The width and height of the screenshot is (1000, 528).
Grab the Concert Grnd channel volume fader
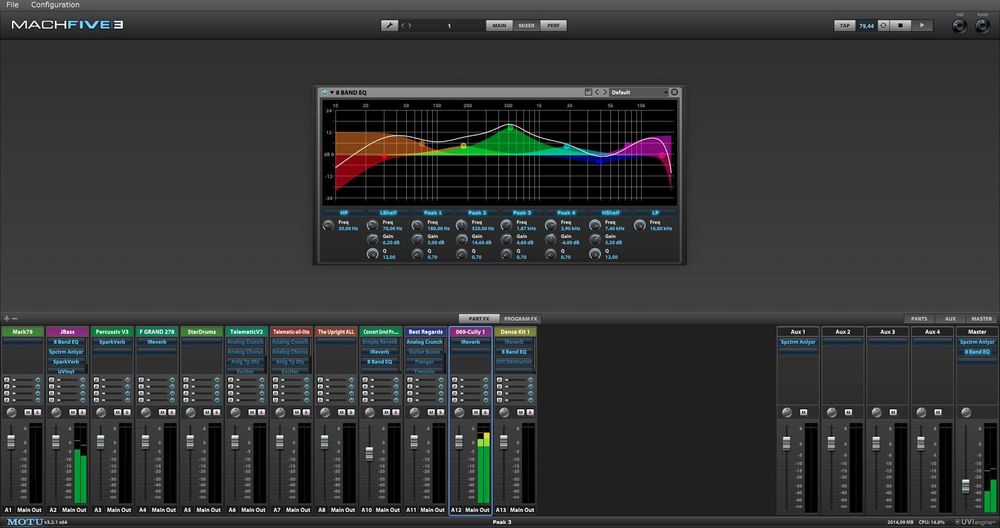369,454
